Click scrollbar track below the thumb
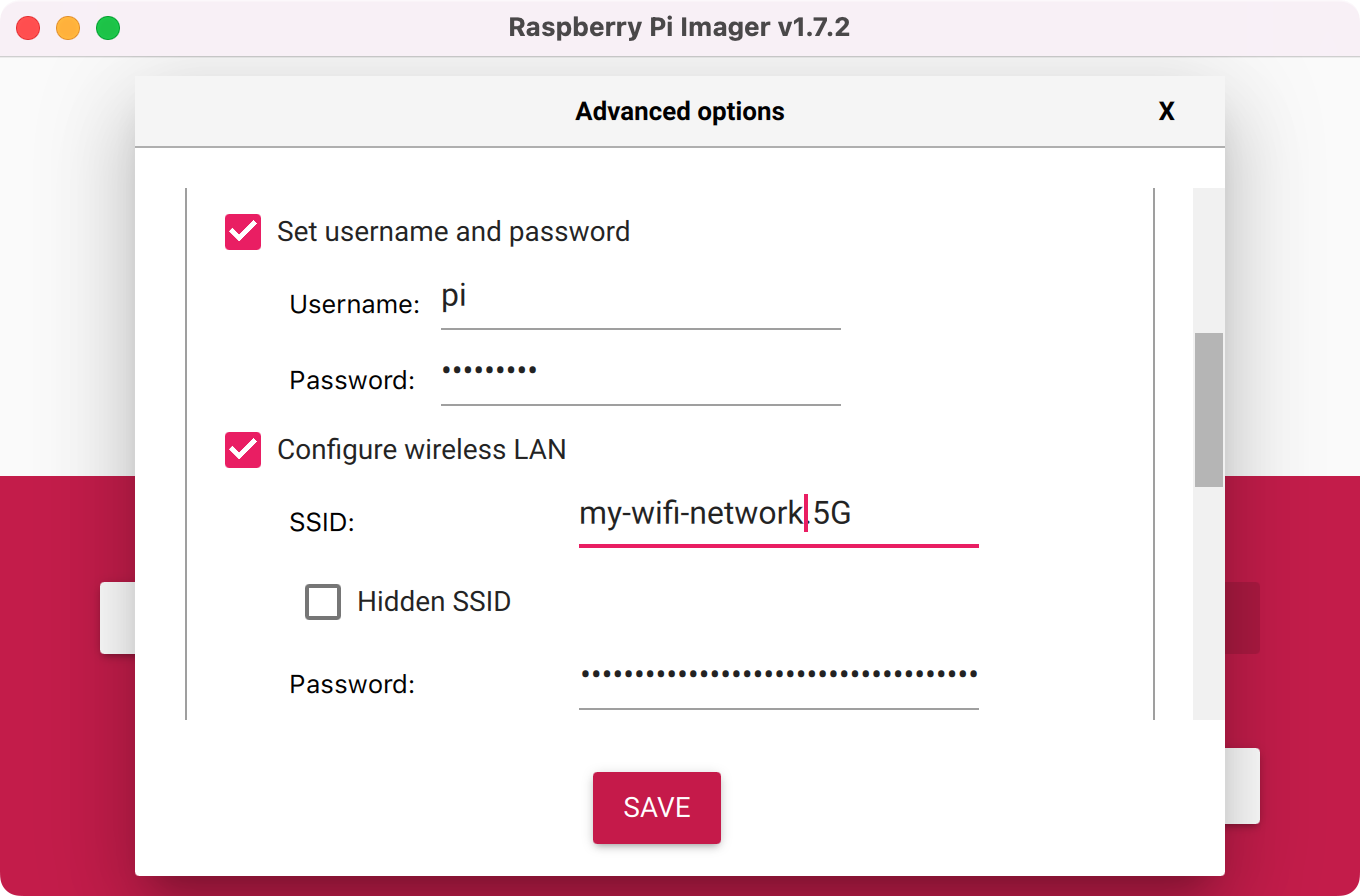1360x896 pixels. point(1209,600)
